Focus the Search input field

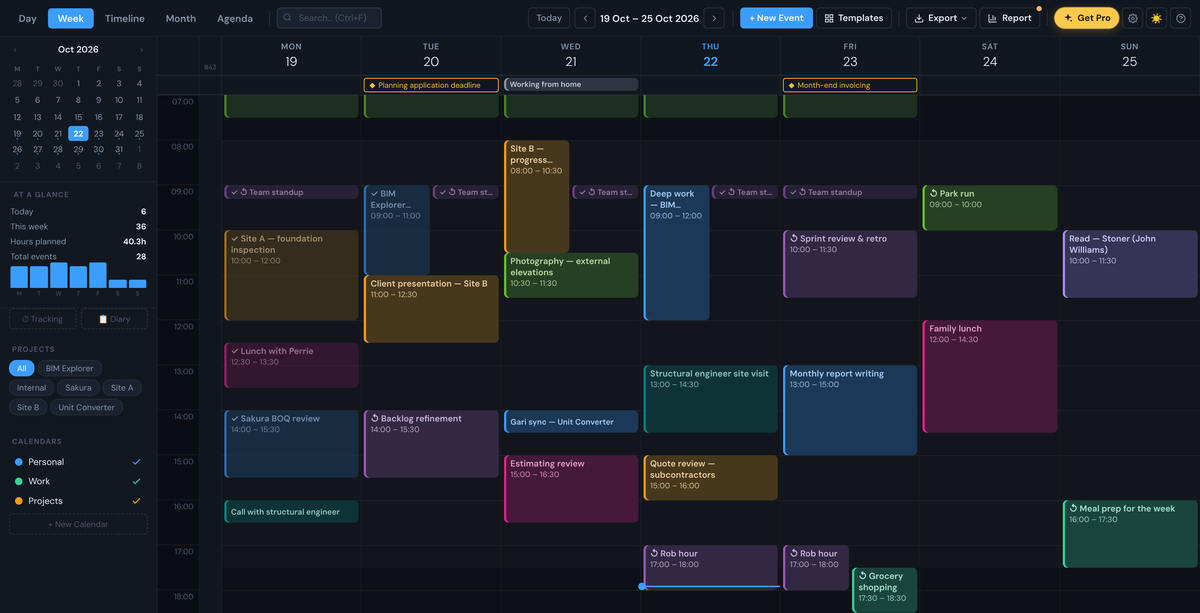[x=329, y=18]
